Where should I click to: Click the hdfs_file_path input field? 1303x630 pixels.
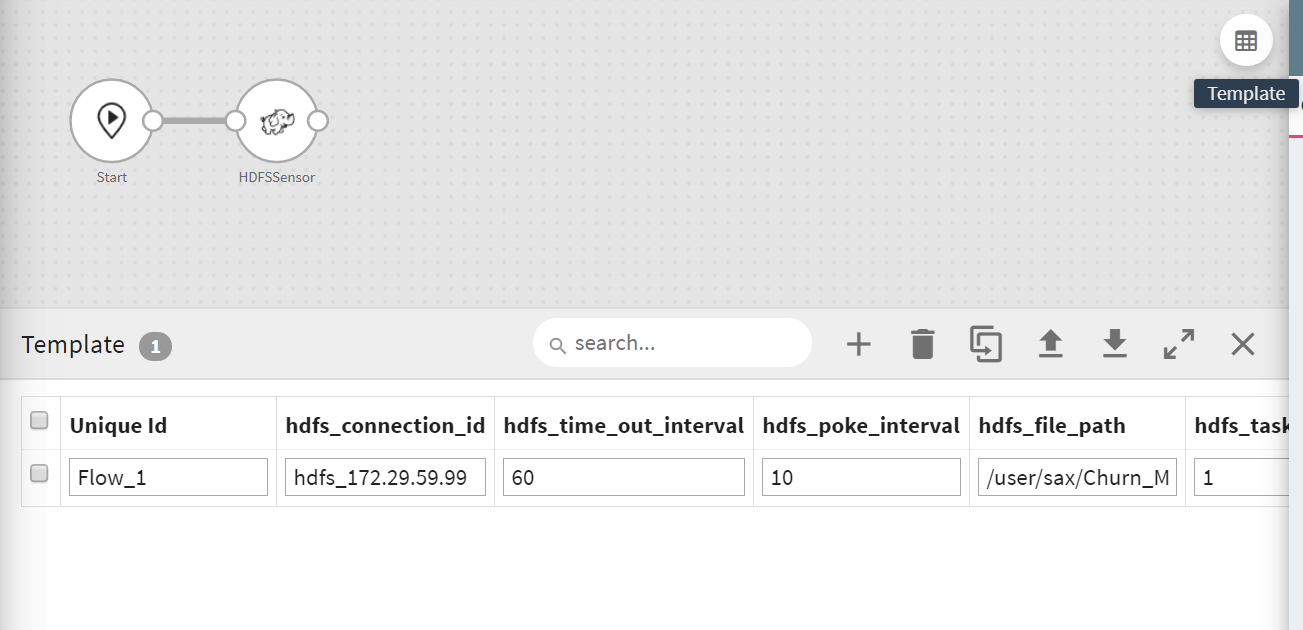(1077, 477)
